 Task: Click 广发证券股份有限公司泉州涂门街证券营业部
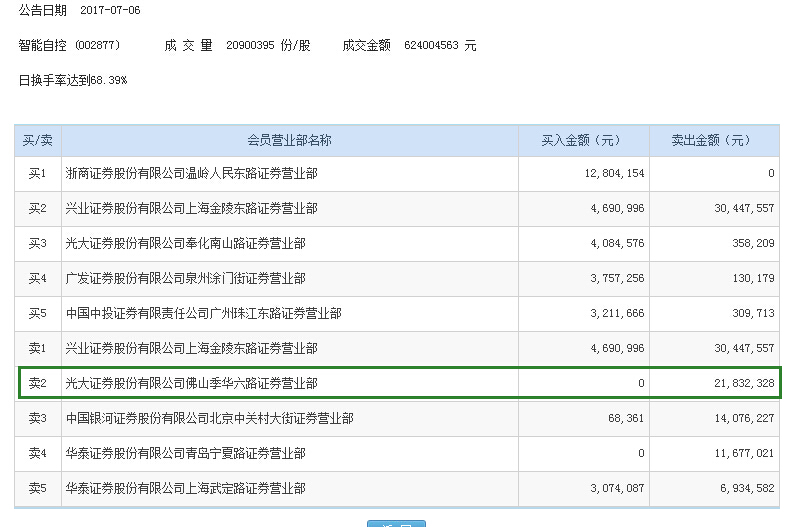pyautogui.click(x=186, y=278)
